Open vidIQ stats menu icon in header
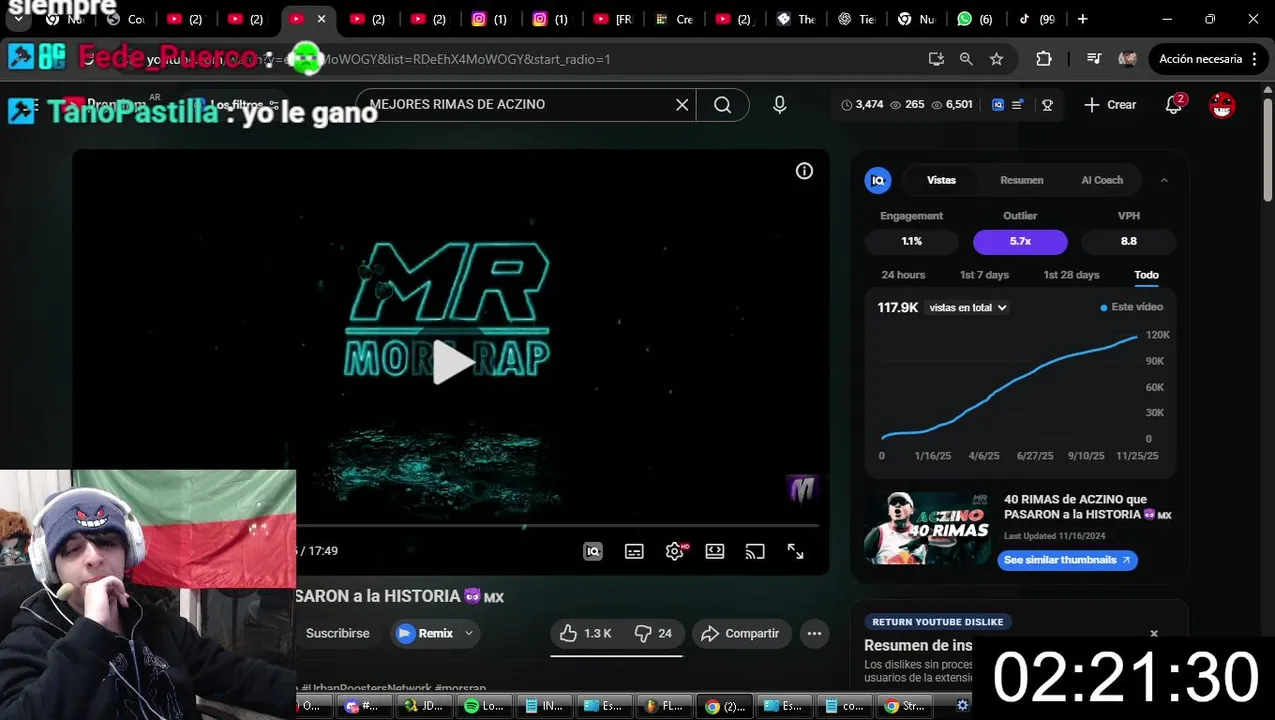Image resolution: width=1275 pixels, height=720 pixels. click(1017, 104)
